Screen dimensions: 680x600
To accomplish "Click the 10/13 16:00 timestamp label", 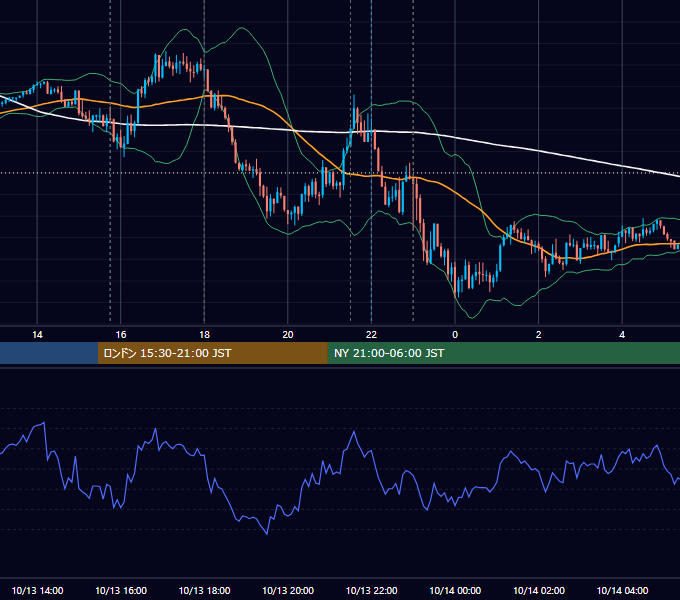I will point(121,590).
